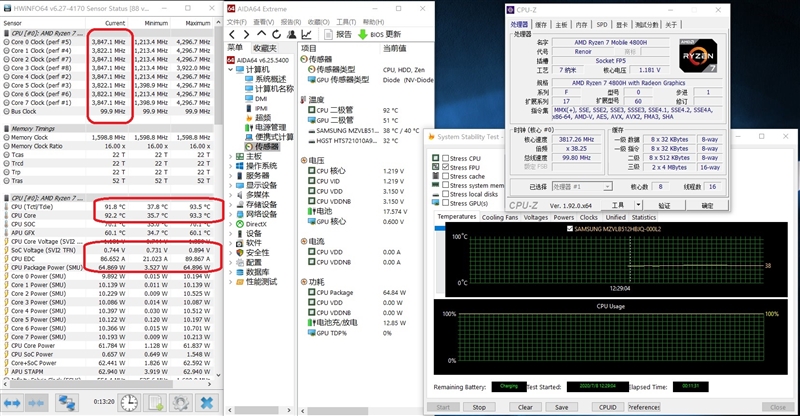This screenshot has width=800, height=416.
Task: Expand the 主板 tree node
Action: coord(230,157)
